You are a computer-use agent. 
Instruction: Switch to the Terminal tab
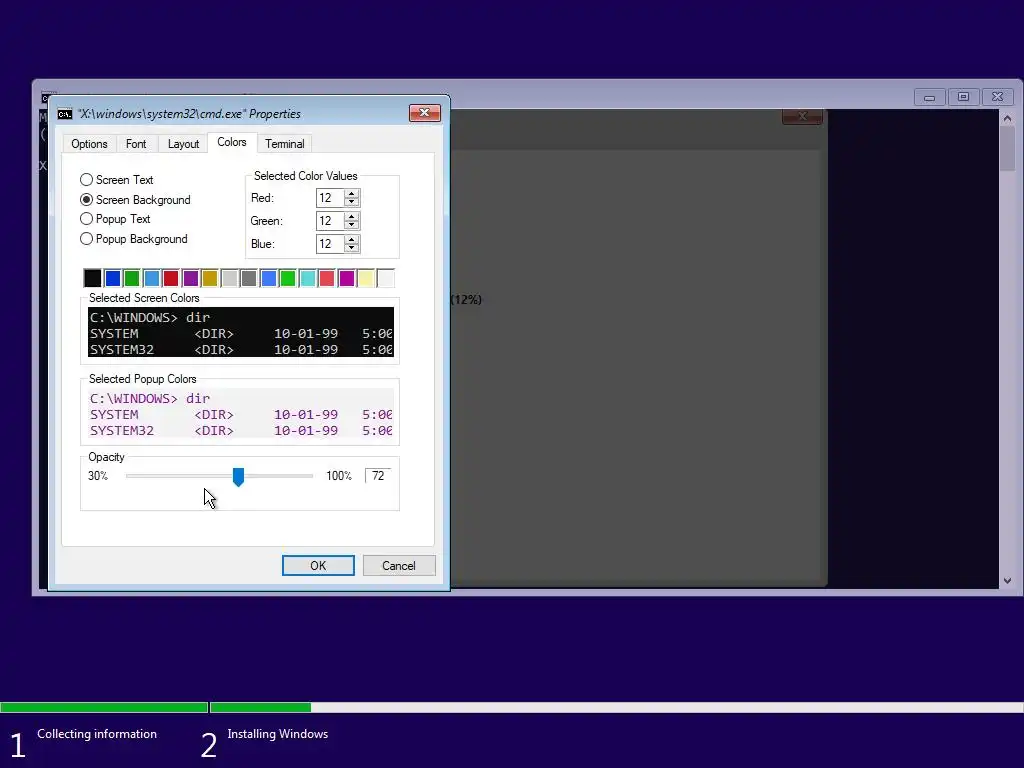point(285,144)
